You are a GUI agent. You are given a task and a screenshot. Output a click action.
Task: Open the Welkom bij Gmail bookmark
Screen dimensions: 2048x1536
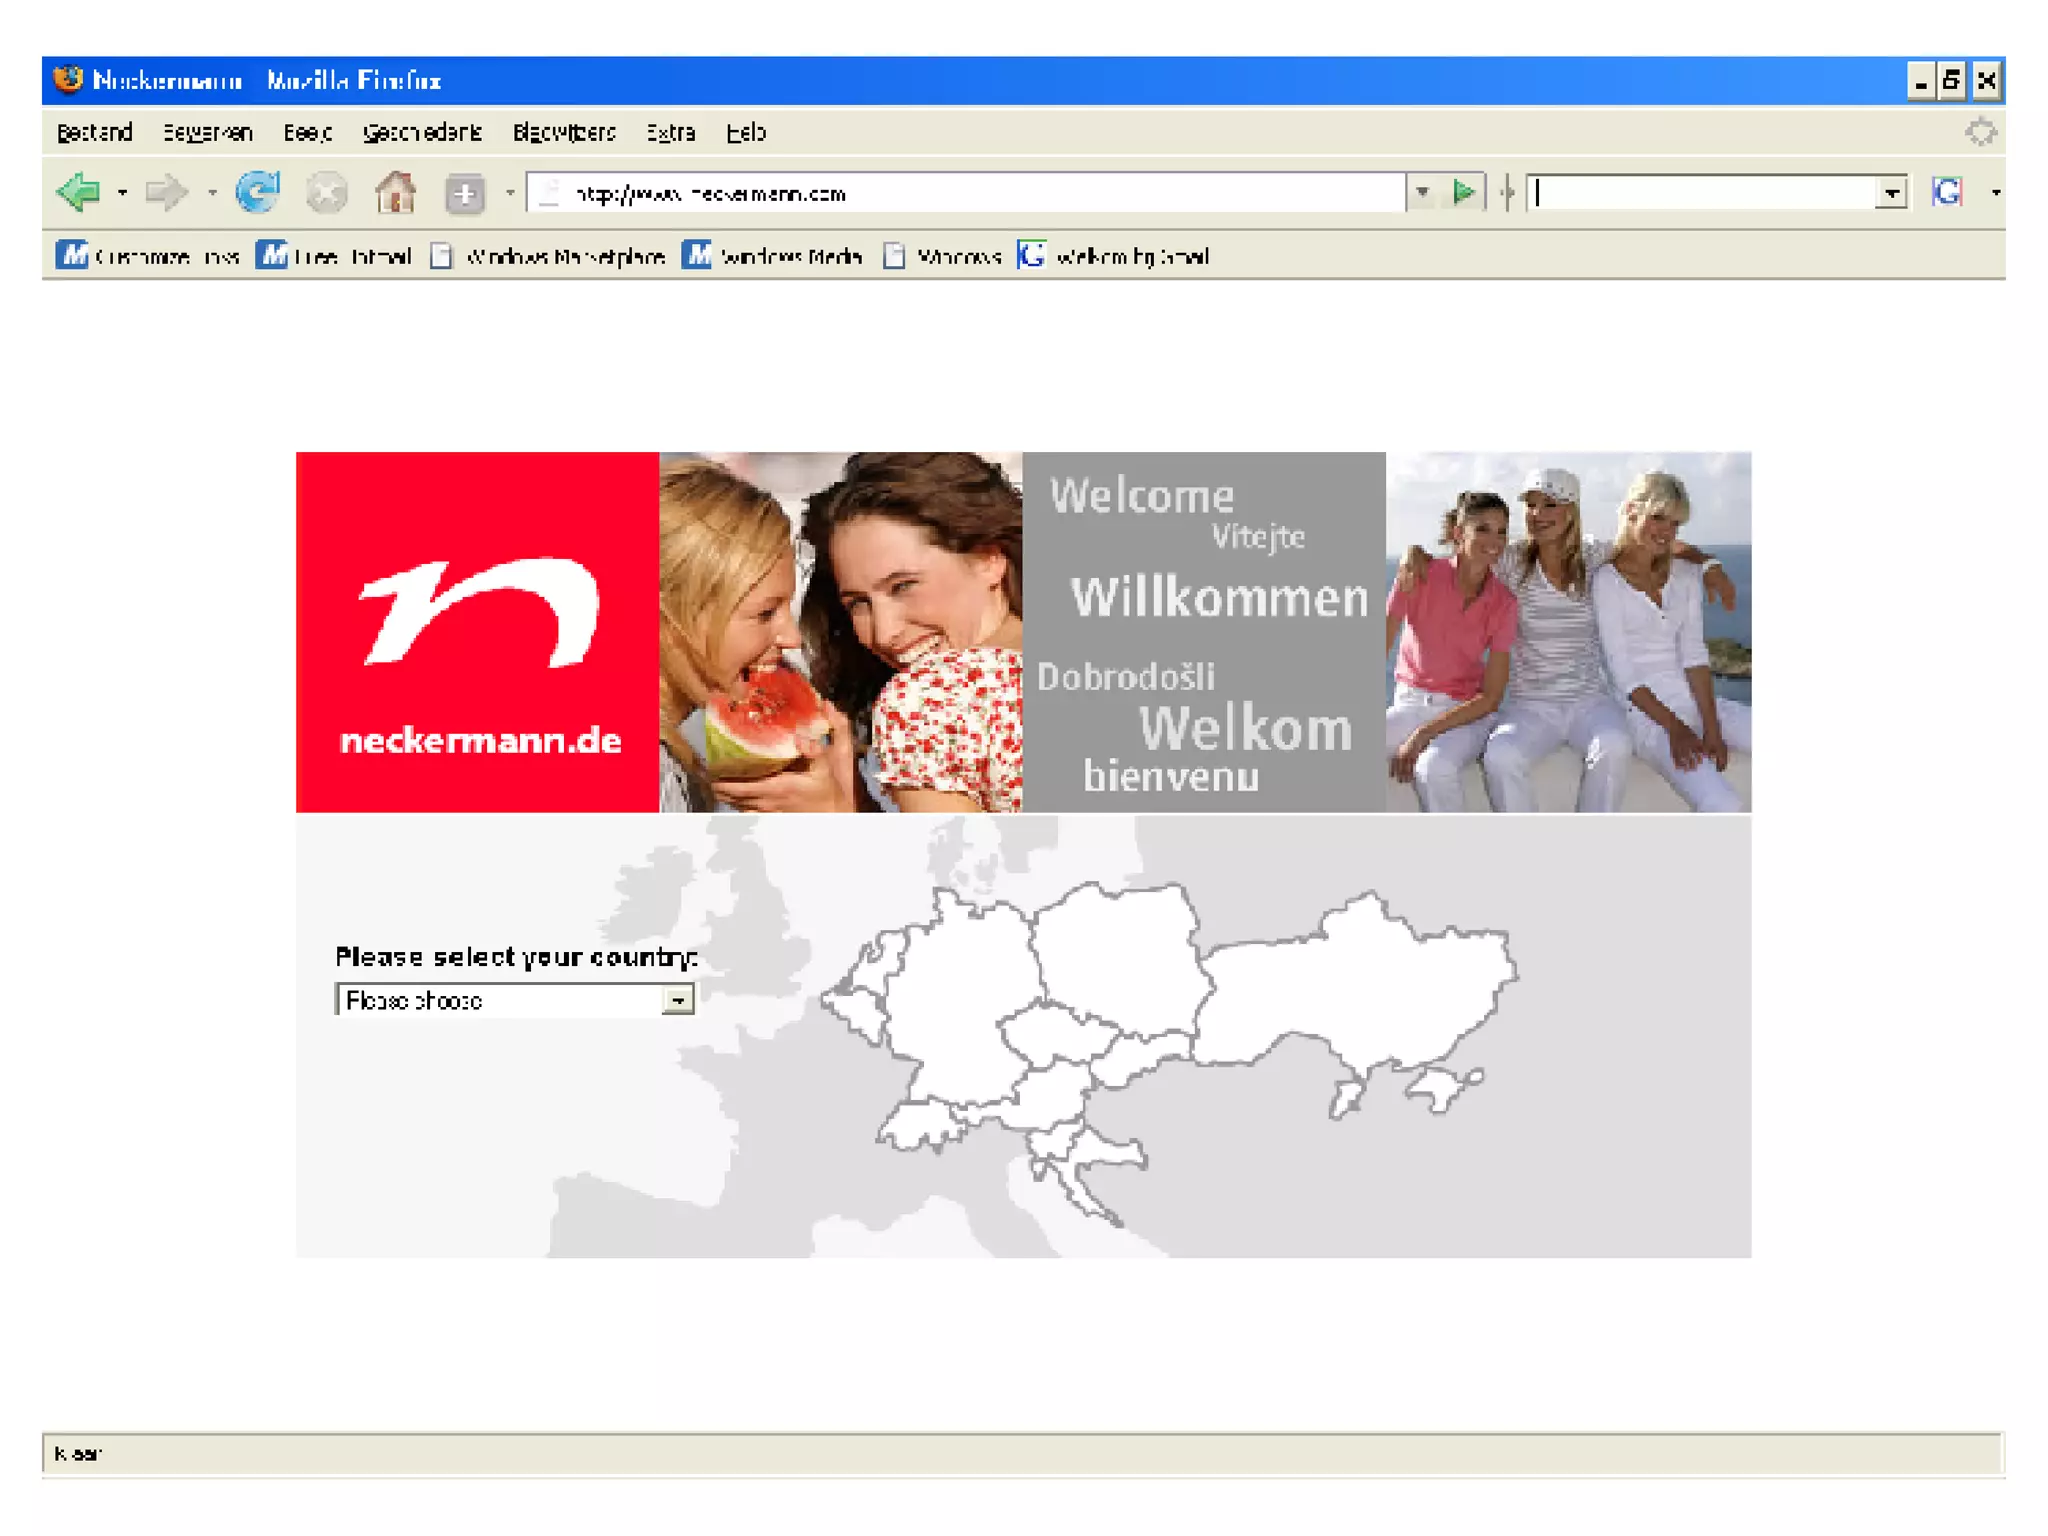(x=1114, y=257)
